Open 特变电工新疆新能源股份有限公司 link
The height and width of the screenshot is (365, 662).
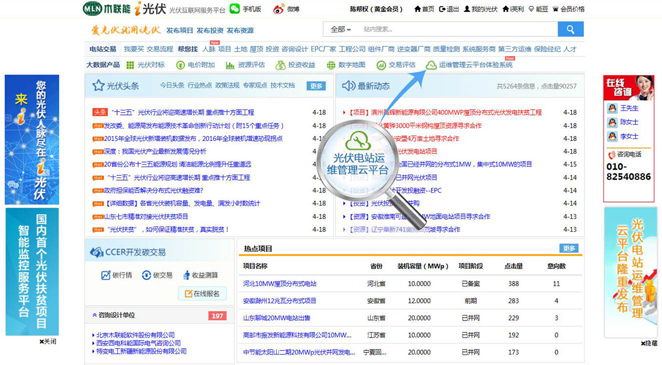coord(141,351)
